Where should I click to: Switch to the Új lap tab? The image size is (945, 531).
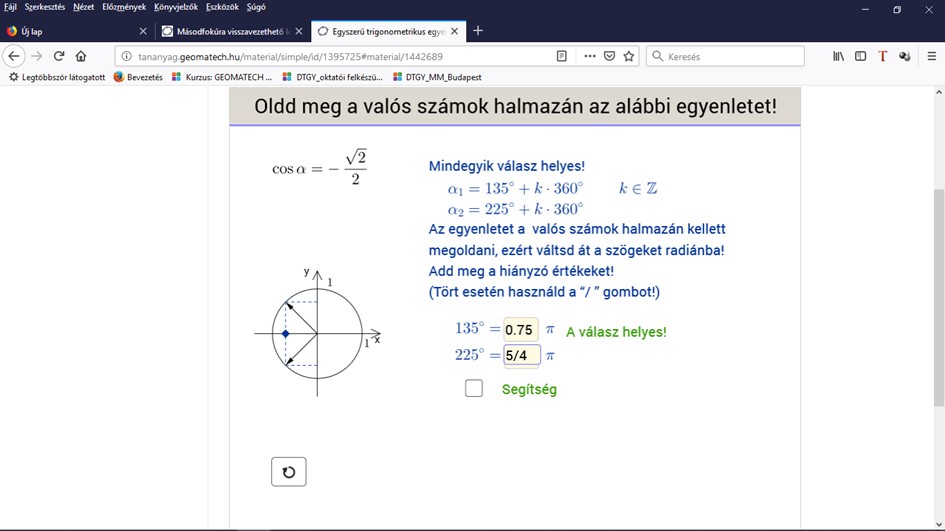coord(77,31)
